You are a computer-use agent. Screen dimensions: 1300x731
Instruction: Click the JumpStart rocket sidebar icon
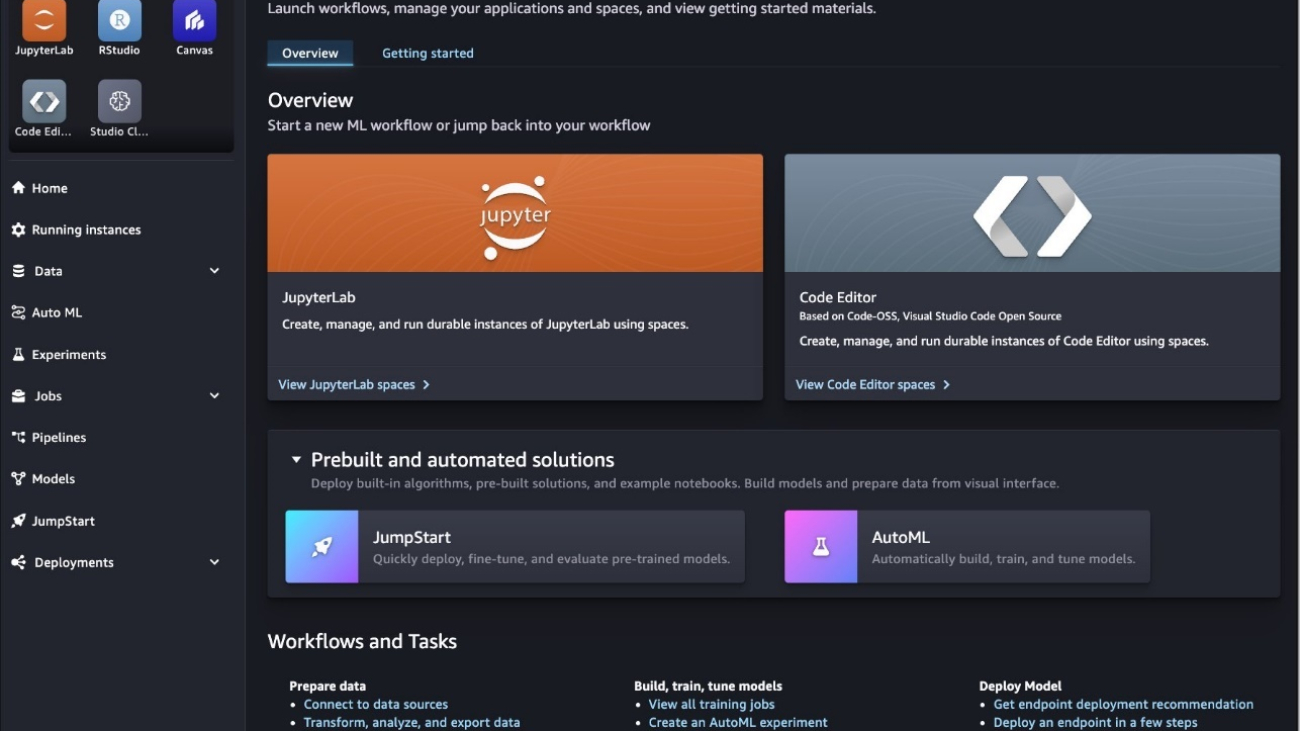(18, 521)
